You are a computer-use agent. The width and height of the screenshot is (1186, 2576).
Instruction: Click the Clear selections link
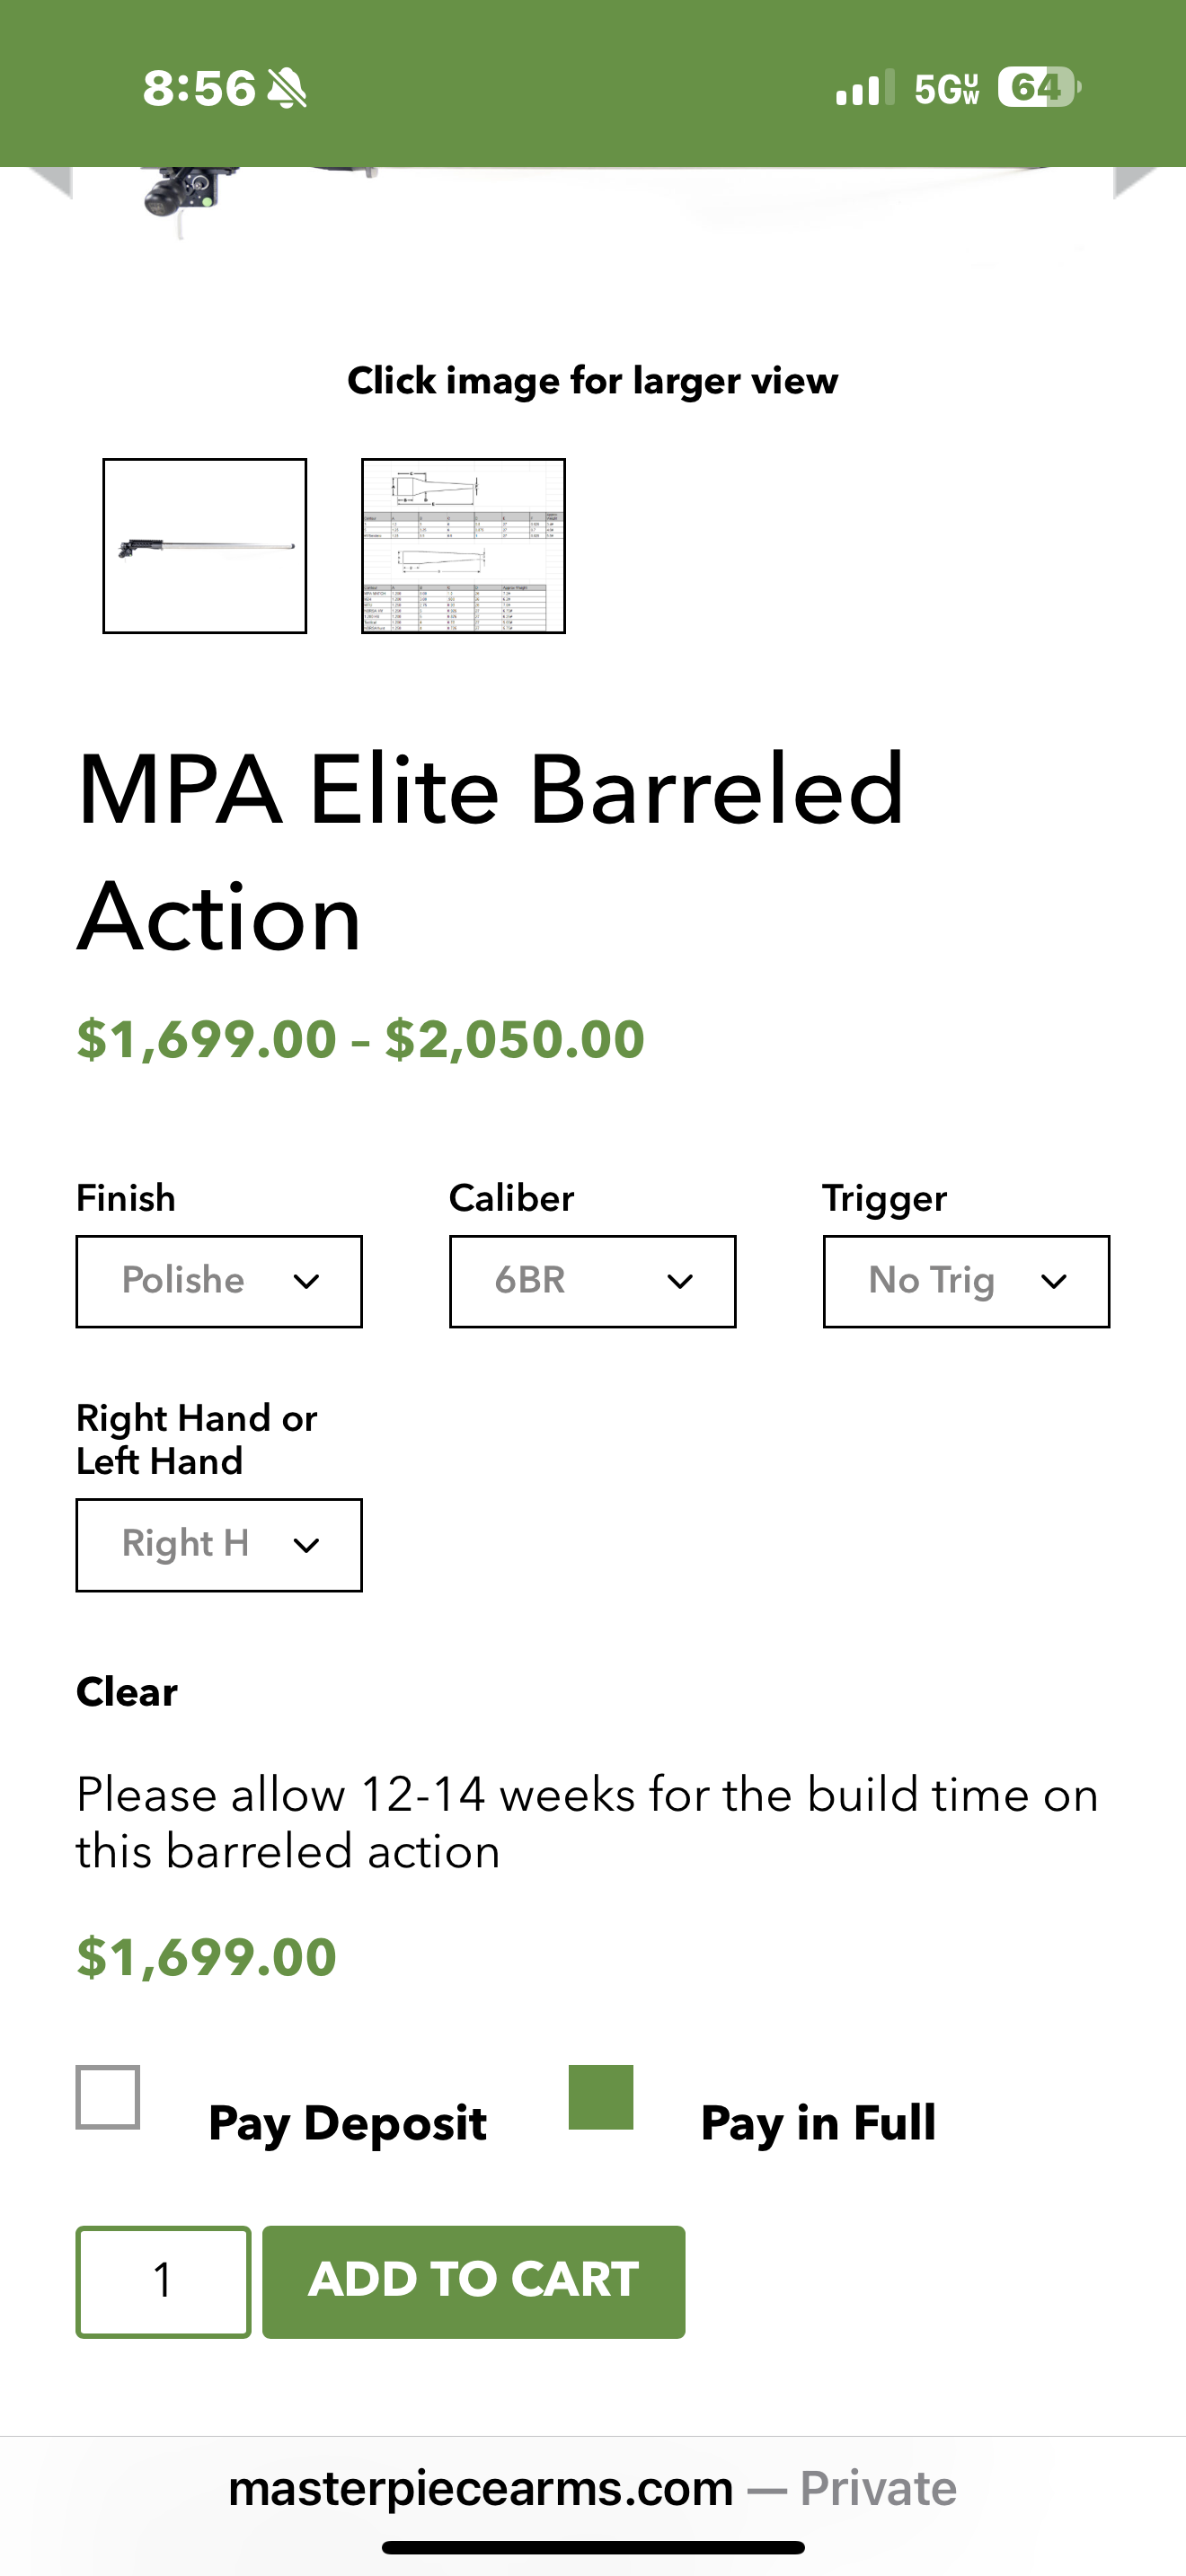coord(127,1692)
